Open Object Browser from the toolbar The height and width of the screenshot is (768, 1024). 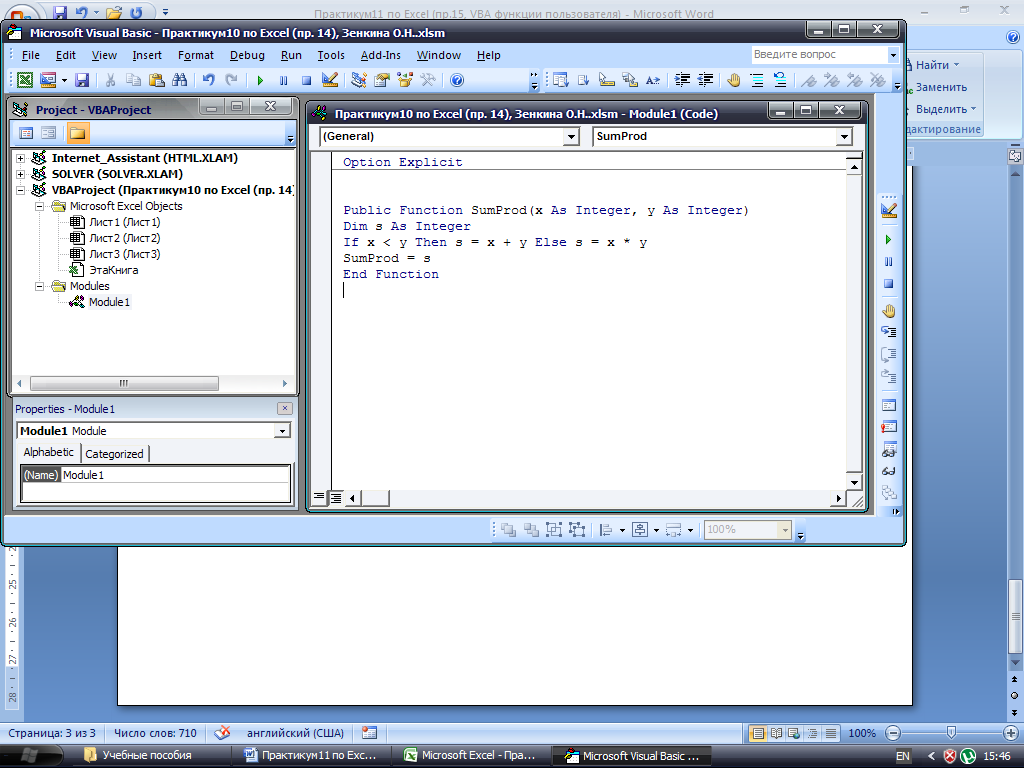[x=405, y=80]
